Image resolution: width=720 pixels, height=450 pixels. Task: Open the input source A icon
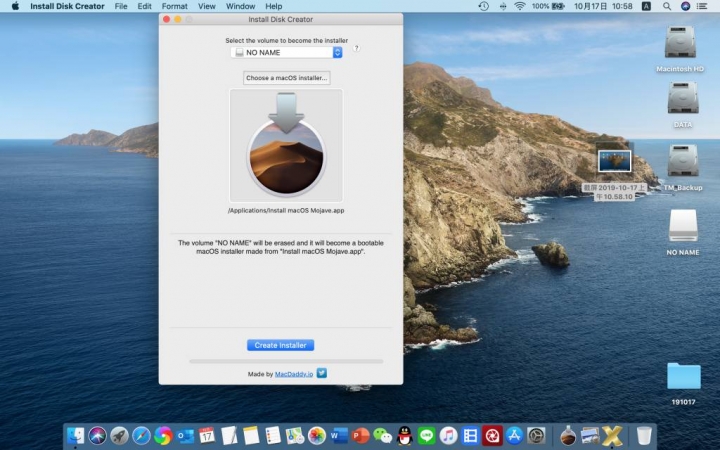(646, 6)
